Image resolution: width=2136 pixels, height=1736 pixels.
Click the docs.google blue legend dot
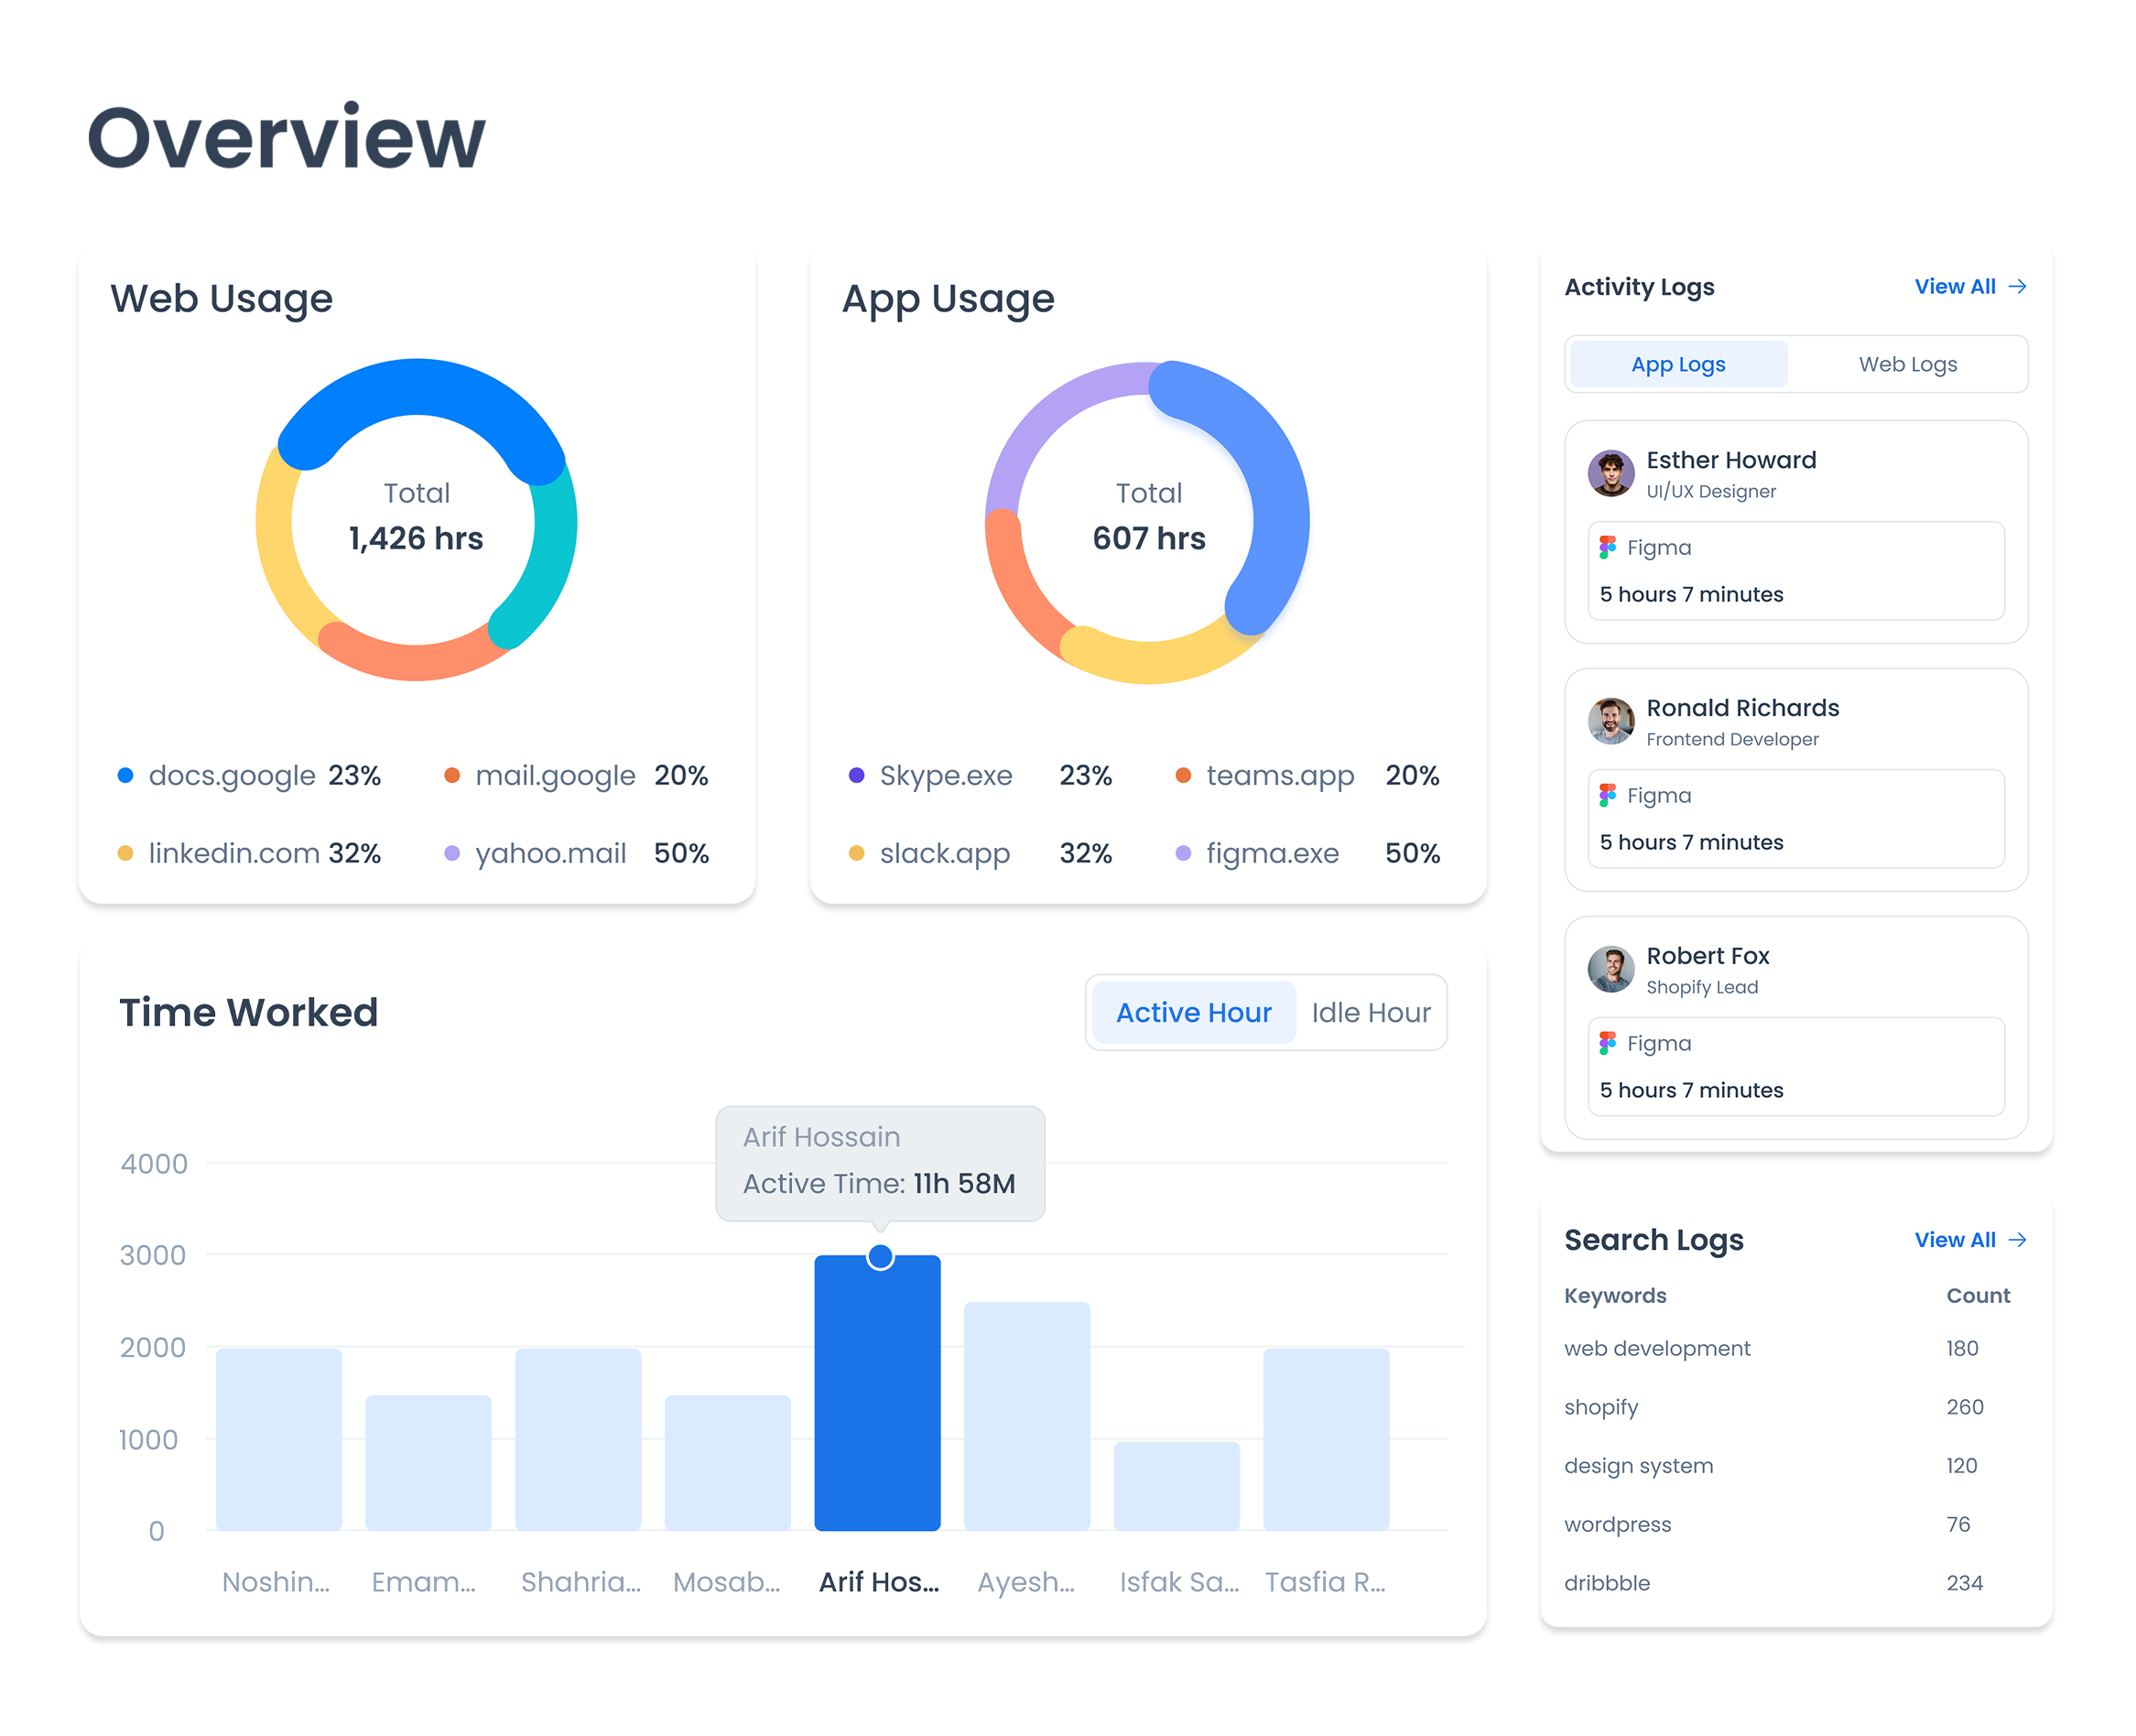click(126, 776)
